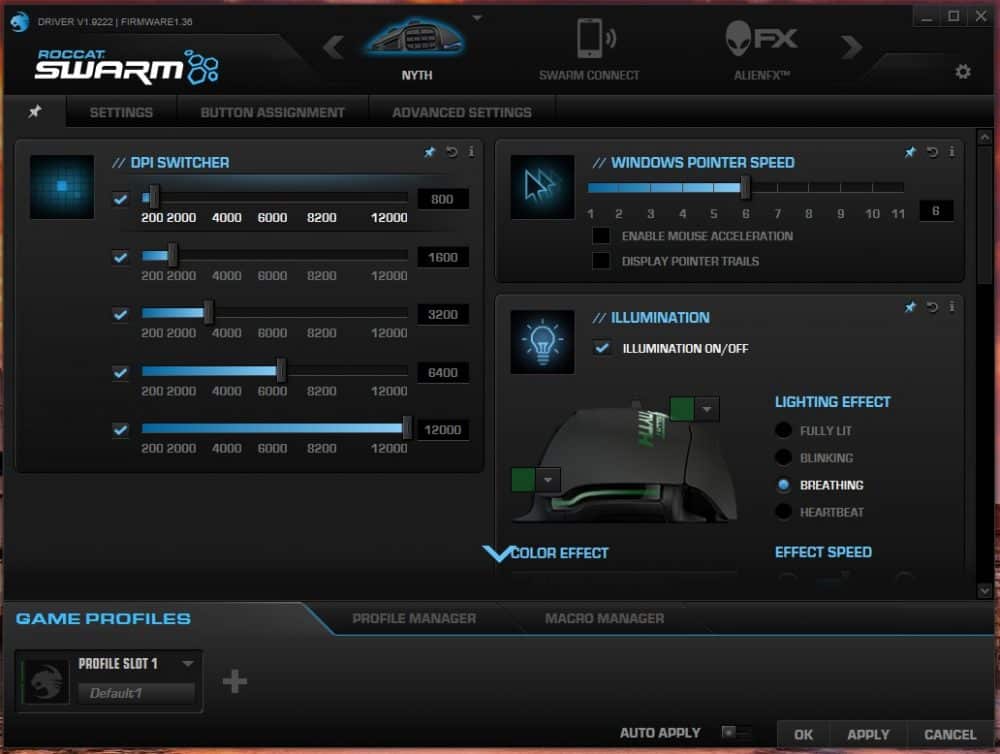This screenshot has height=754, width=1000.
Task: Open the pinned settings tab pin icon
Action: pyautogui.click(x=34, y=112)
